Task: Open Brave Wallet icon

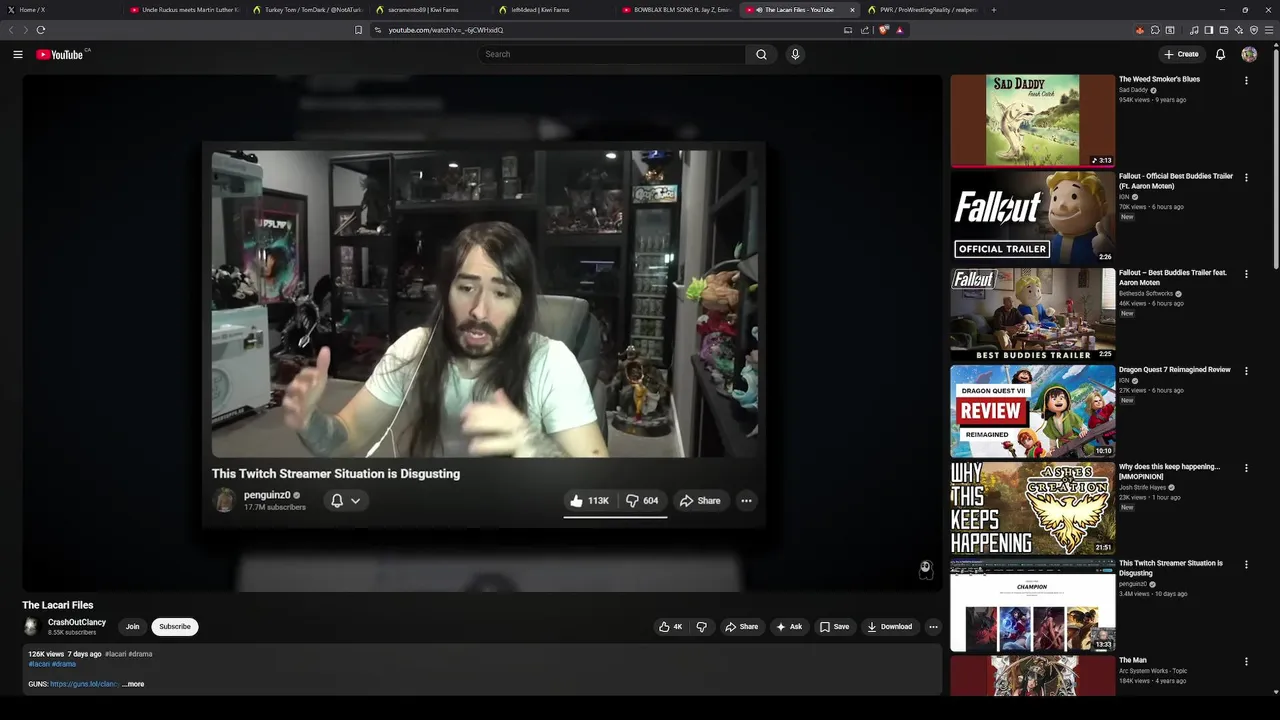Action: point(1224,30)
